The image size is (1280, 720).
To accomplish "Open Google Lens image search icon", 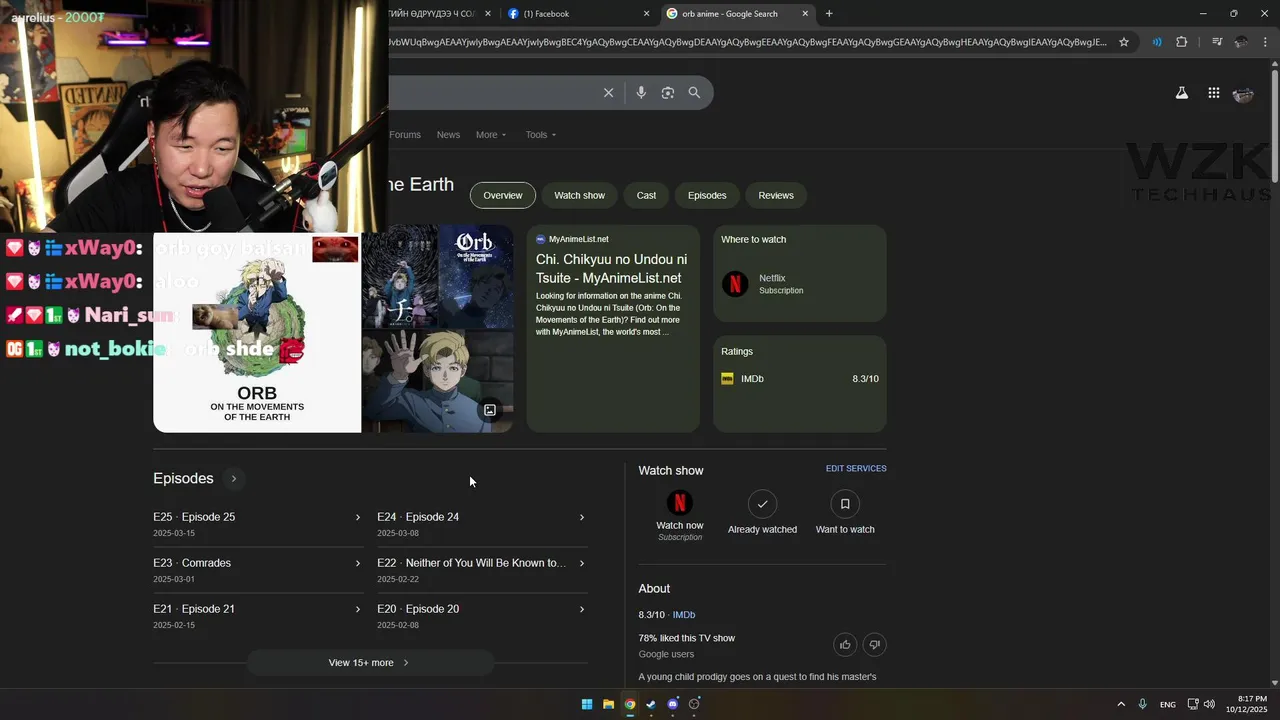I will pyautogui.click(x=668, y=93).
